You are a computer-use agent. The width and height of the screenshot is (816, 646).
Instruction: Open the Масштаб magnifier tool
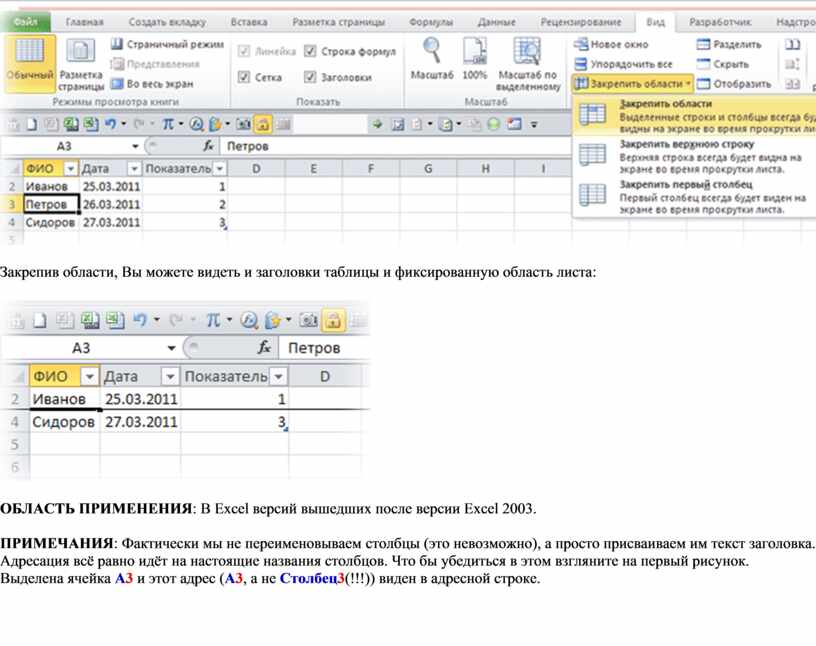tap(432, 60)
